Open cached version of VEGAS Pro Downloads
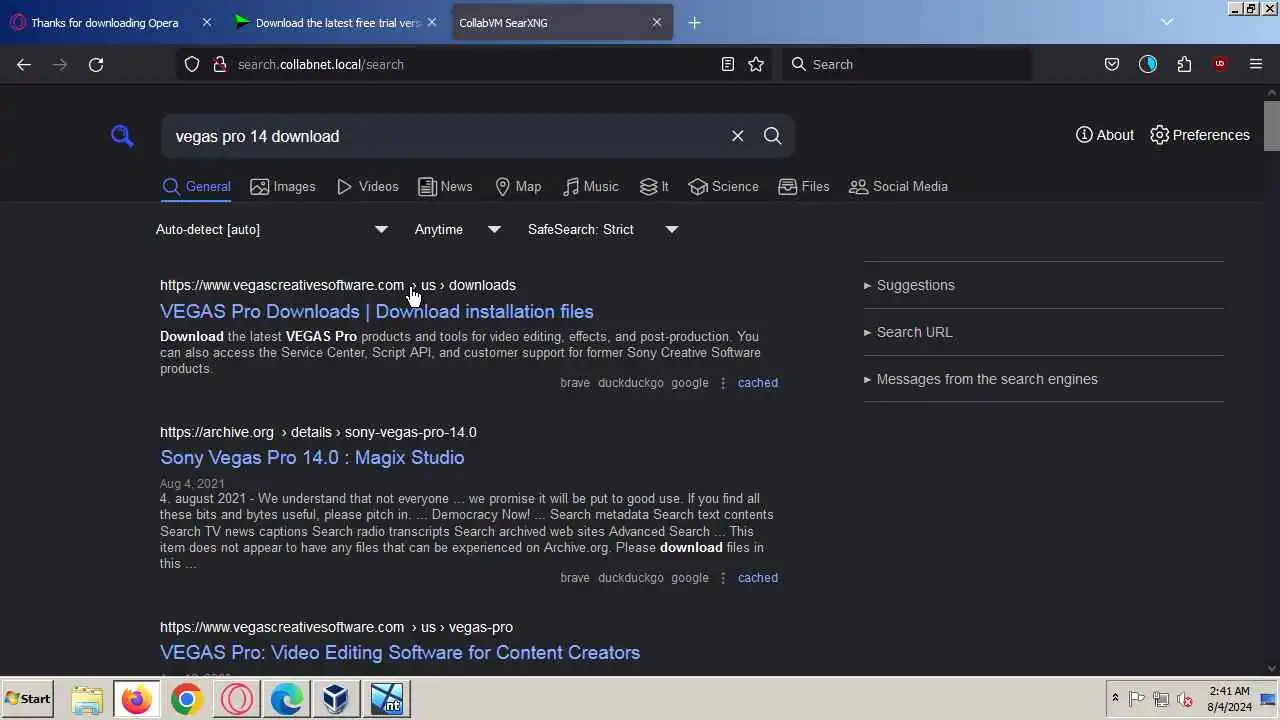 [x=758, y=383]
